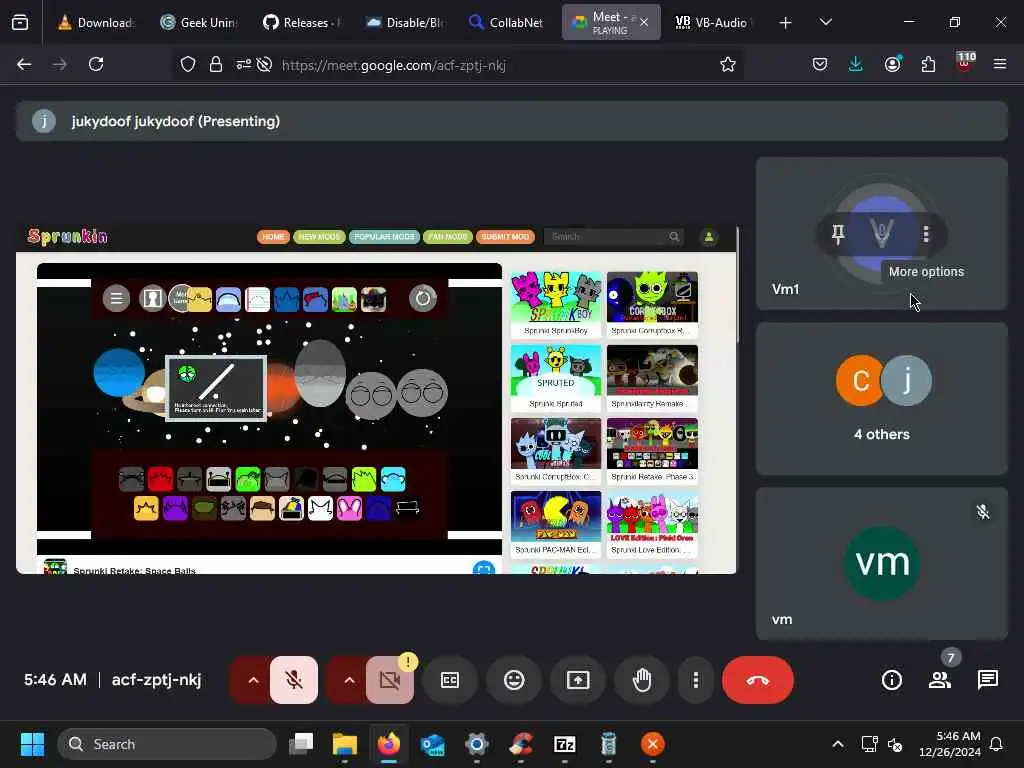1024x768 pixels.
Task: Open Firefox account menu
Action: click(x=892, y=64)
